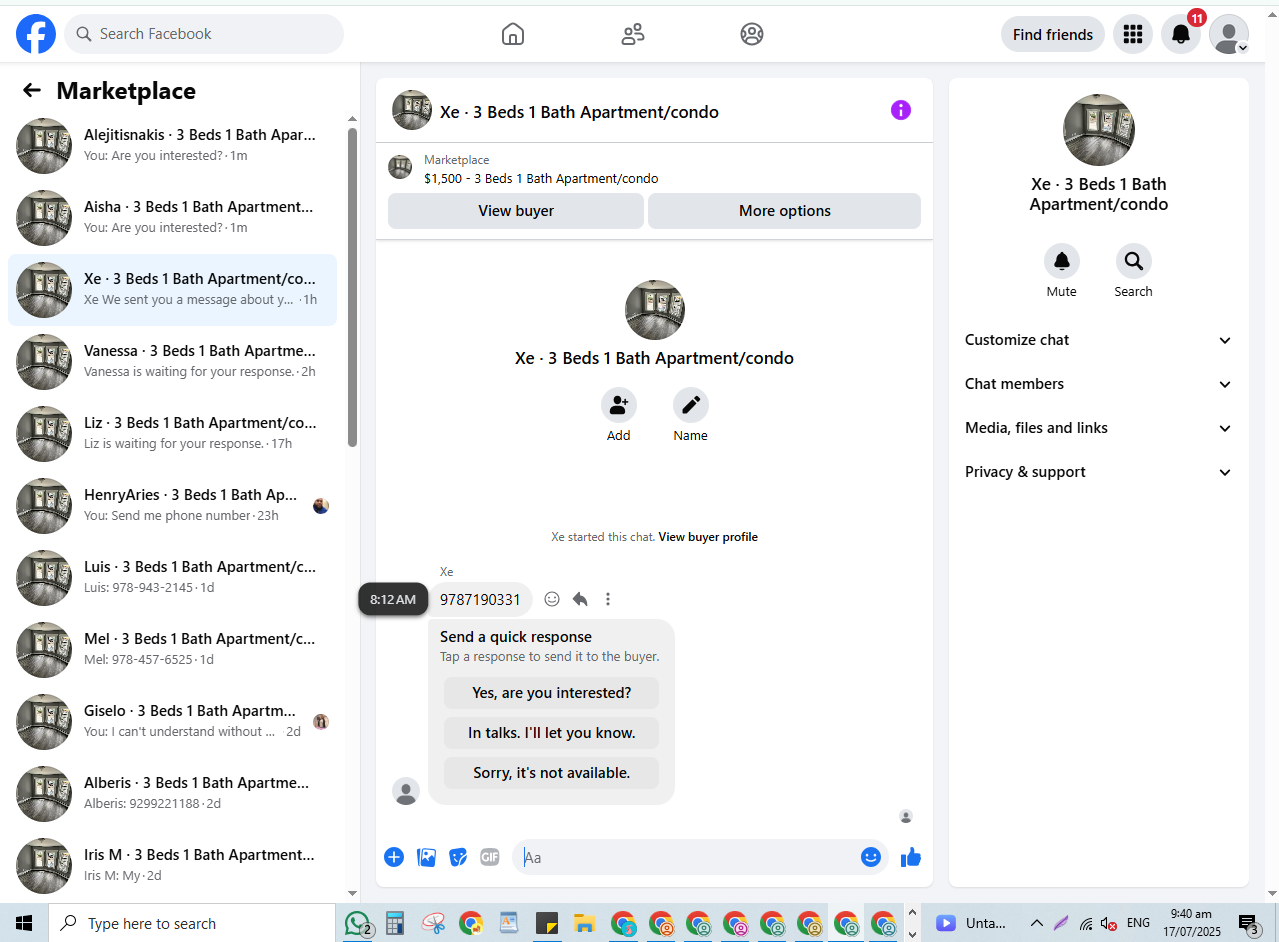
Task: Expand Media, files and links section
Action: point(1099,428)
